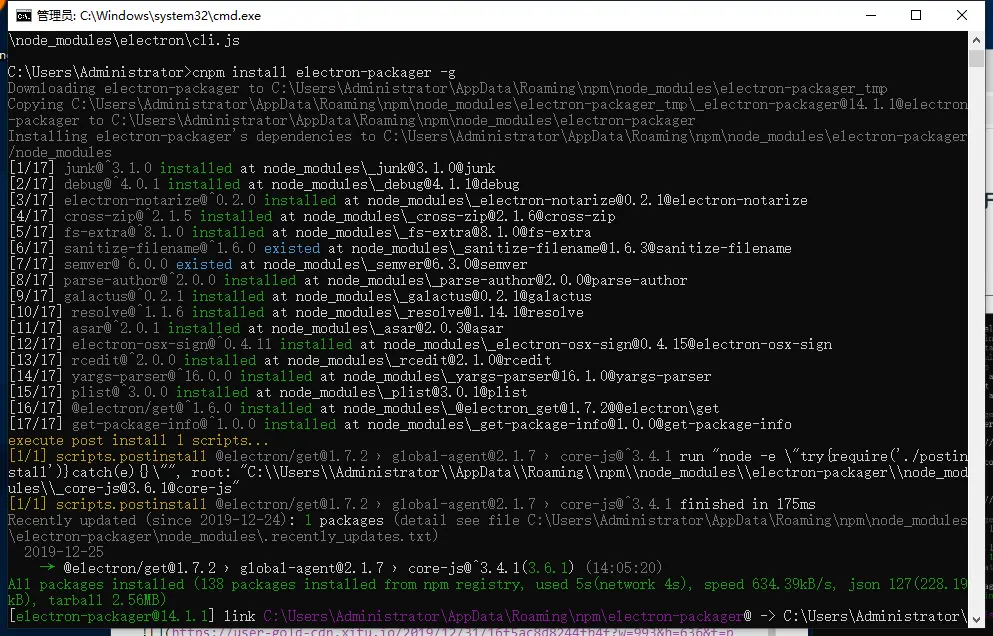Image resolution: width=993 pixels, height=636 pixels.
Task: Click the 'Recently updated (since 2019-12-24)' line
Action: point(488,528)
